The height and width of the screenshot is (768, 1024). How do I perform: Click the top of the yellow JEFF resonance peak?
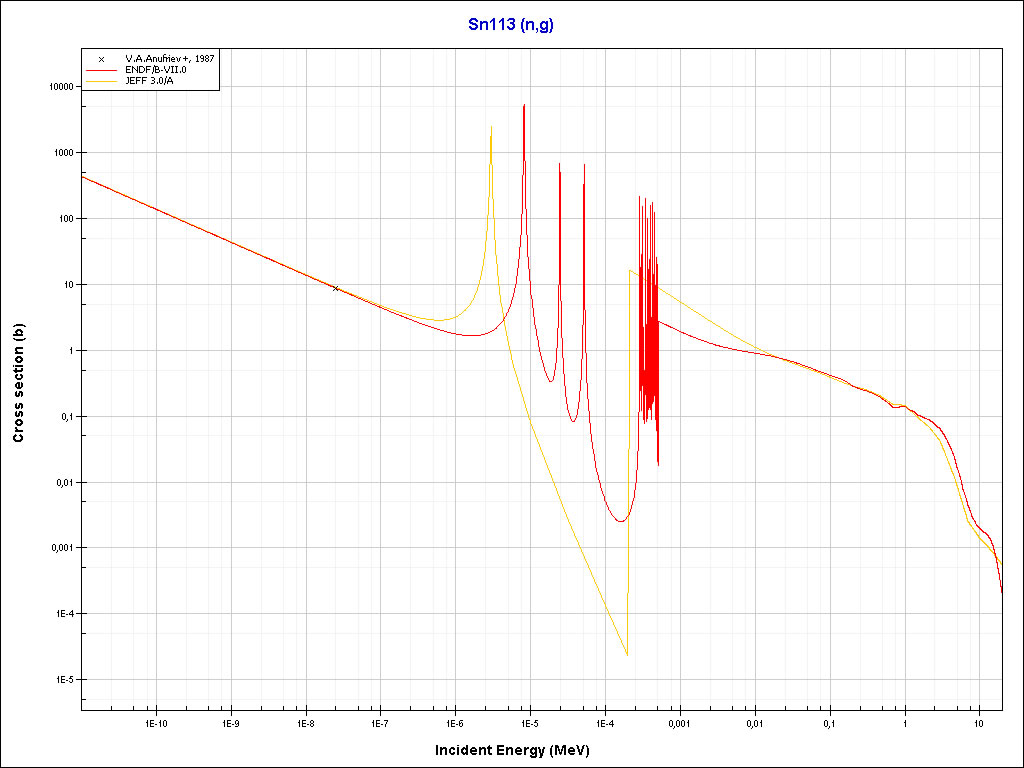(491, 127)
